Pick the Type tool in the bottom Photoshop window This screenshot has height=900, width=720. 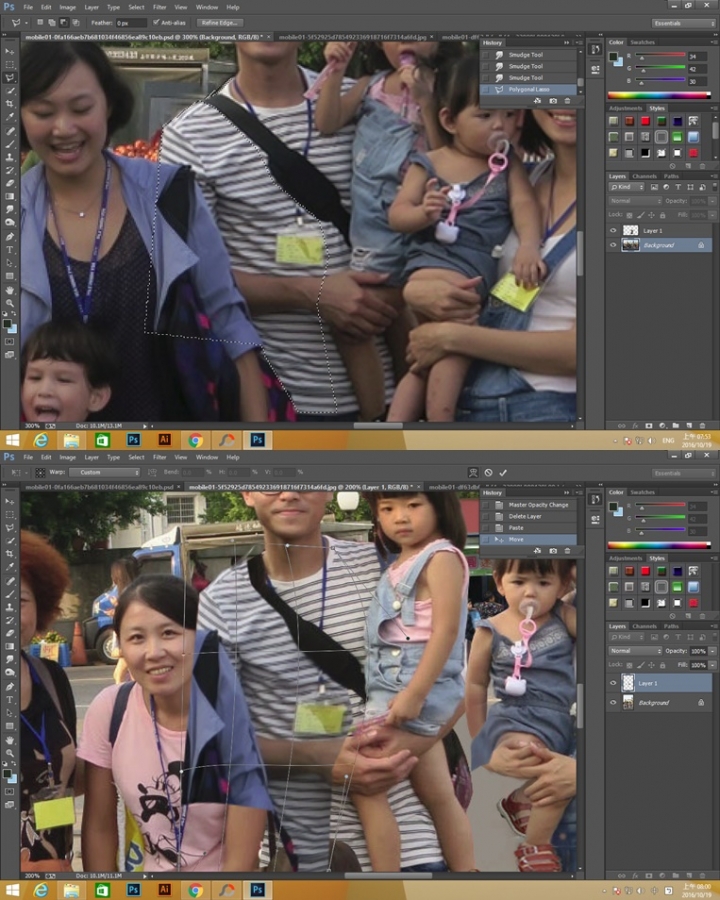(10, 700)
